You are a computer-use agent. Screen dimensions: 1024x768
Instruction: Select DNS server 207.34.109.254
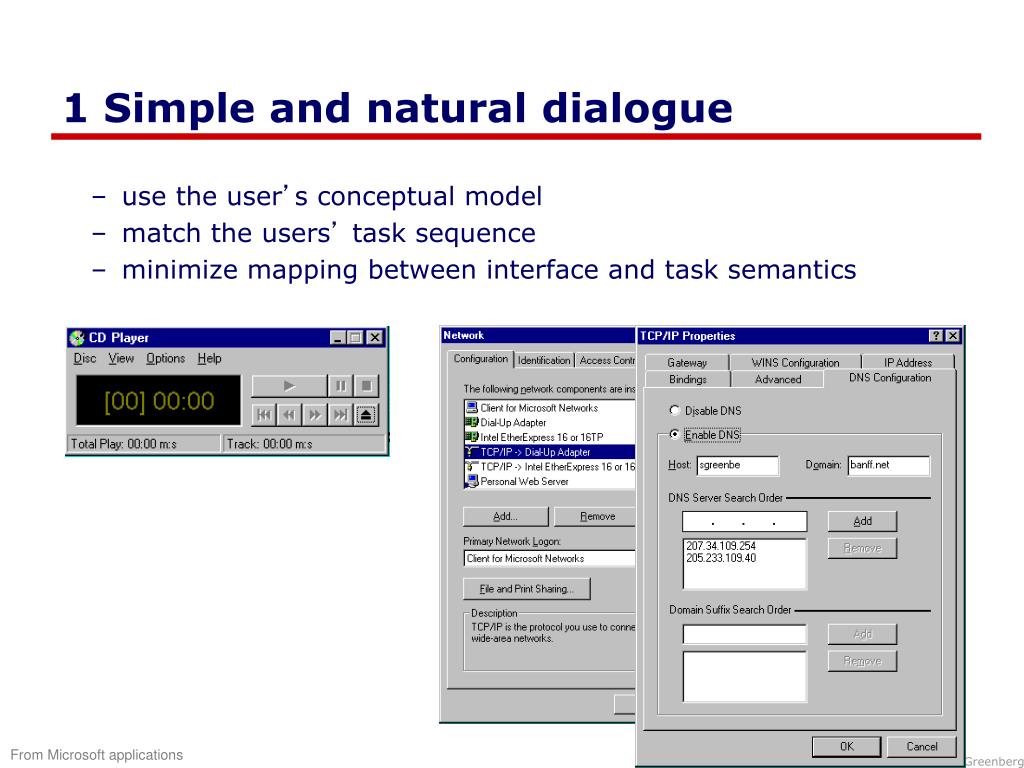[721, 546]
